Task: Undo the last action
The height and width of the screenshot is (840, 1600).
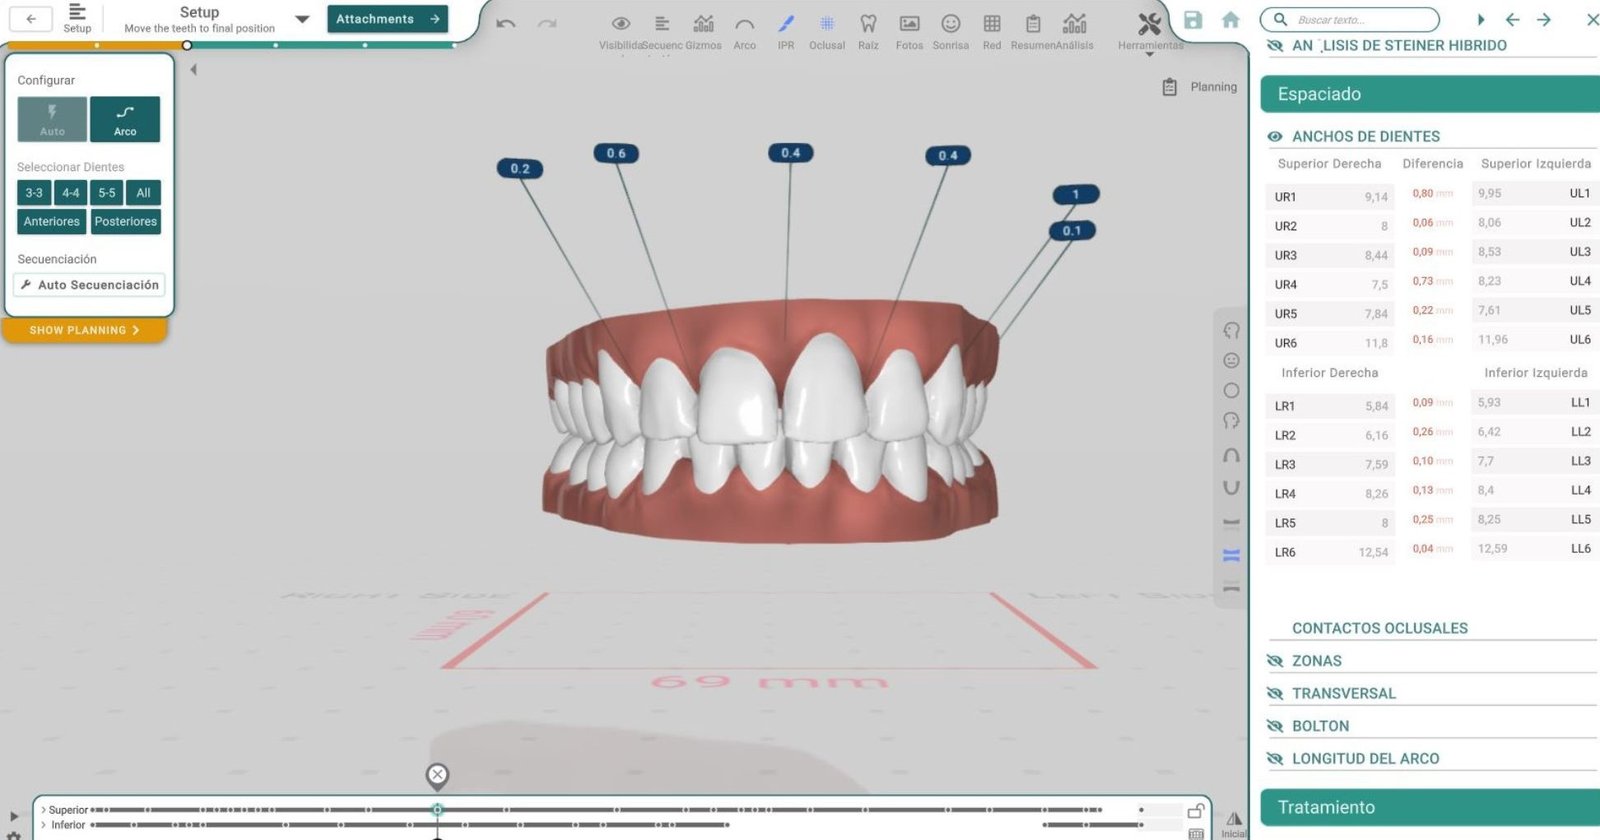Action: (x=506, y=24)
